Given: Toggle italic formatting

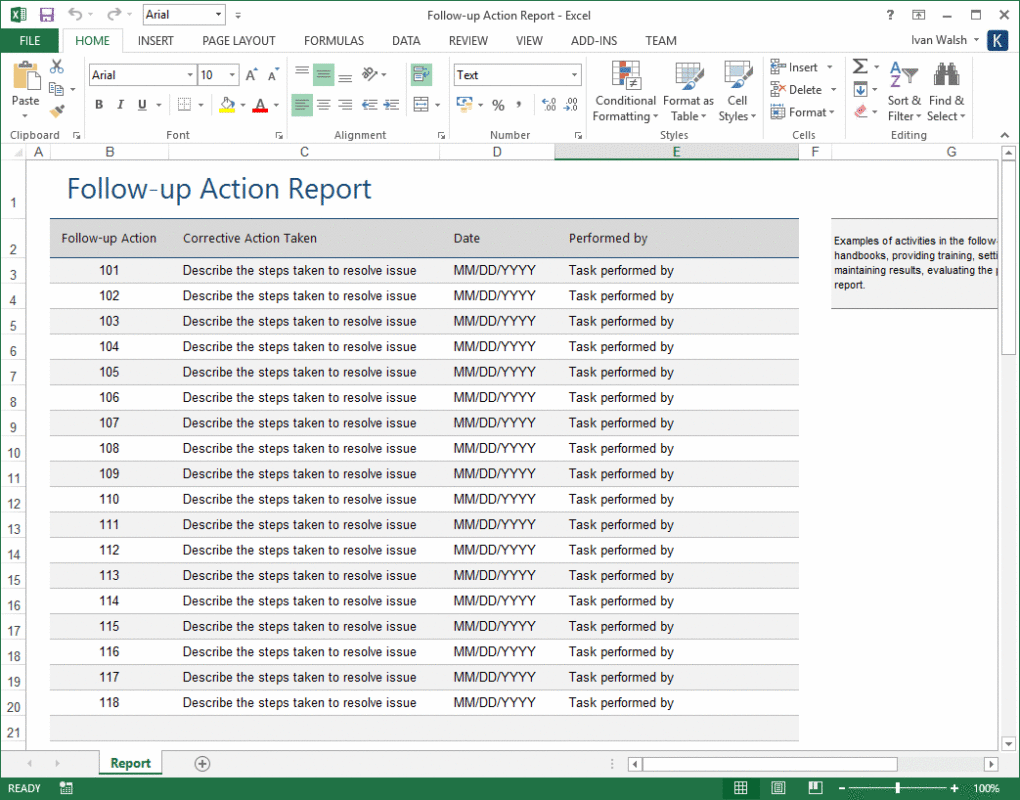Looking at the screenshot, I should coord(119,103).
